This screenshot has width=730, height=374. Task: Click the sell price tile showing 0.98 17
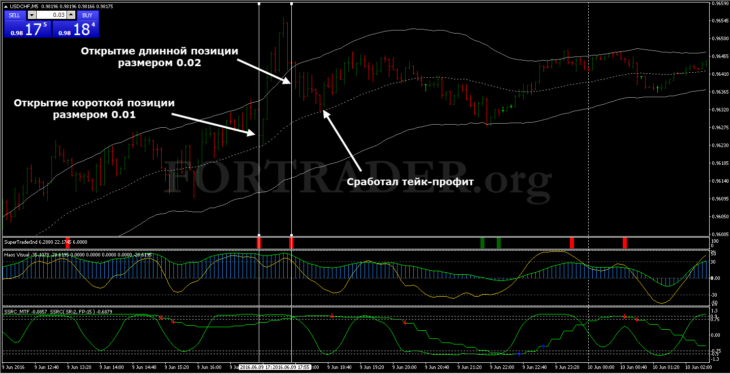(x=27, y=29)
